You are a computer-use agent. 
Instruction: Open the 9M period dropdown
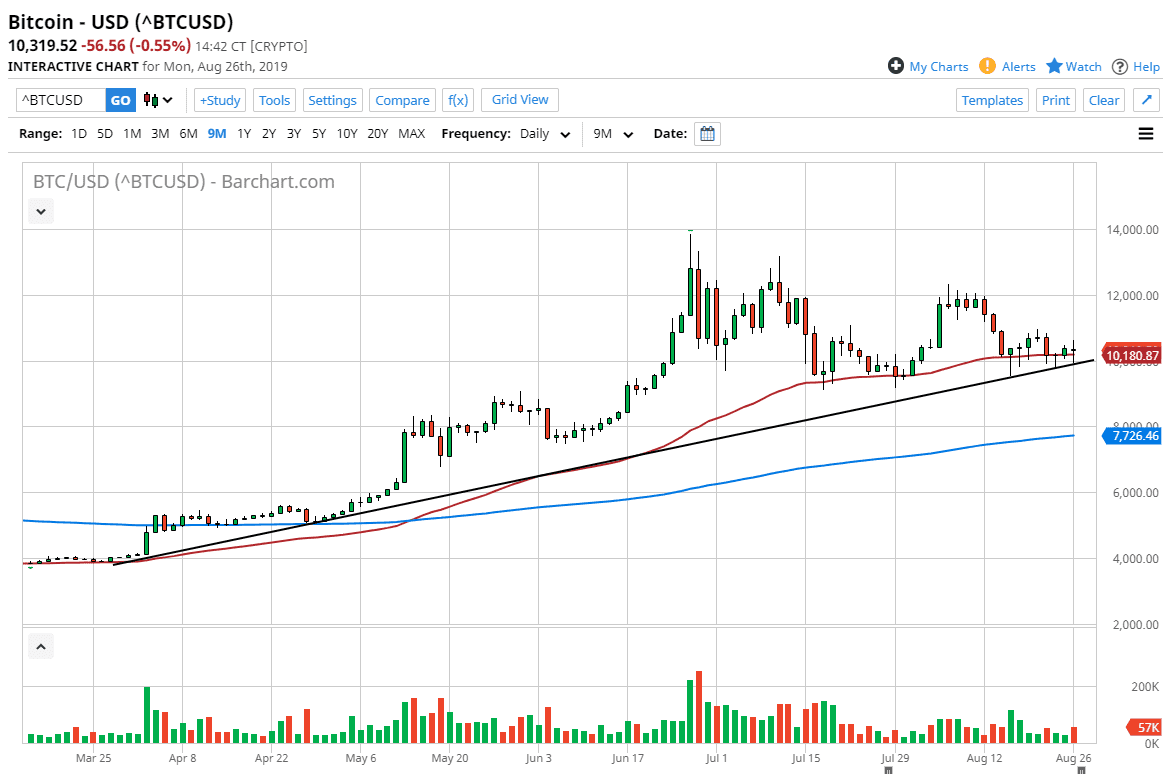613,133
